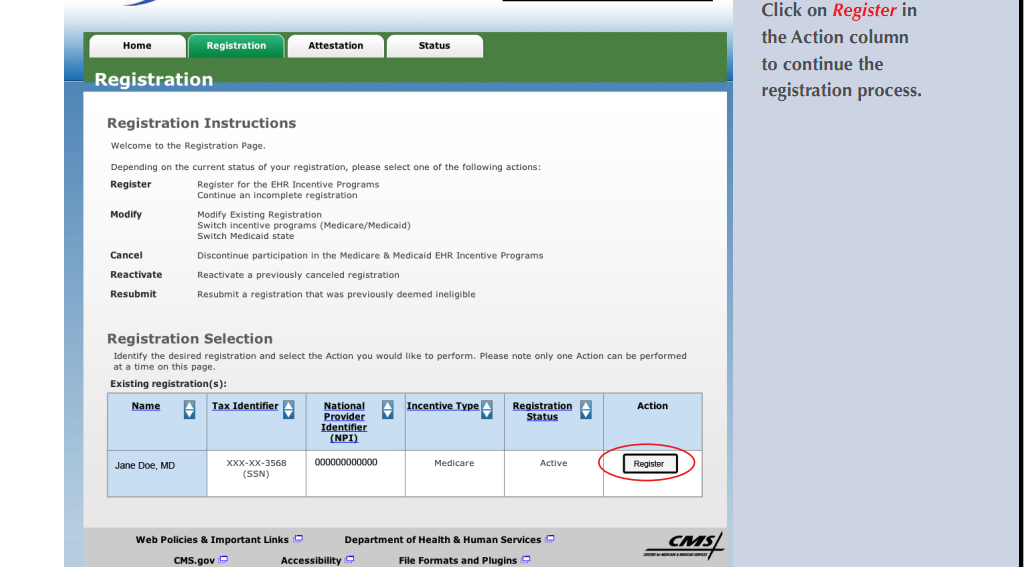
Task: Click external-link icon after Web Policies
Action: [x=298, y=539]
